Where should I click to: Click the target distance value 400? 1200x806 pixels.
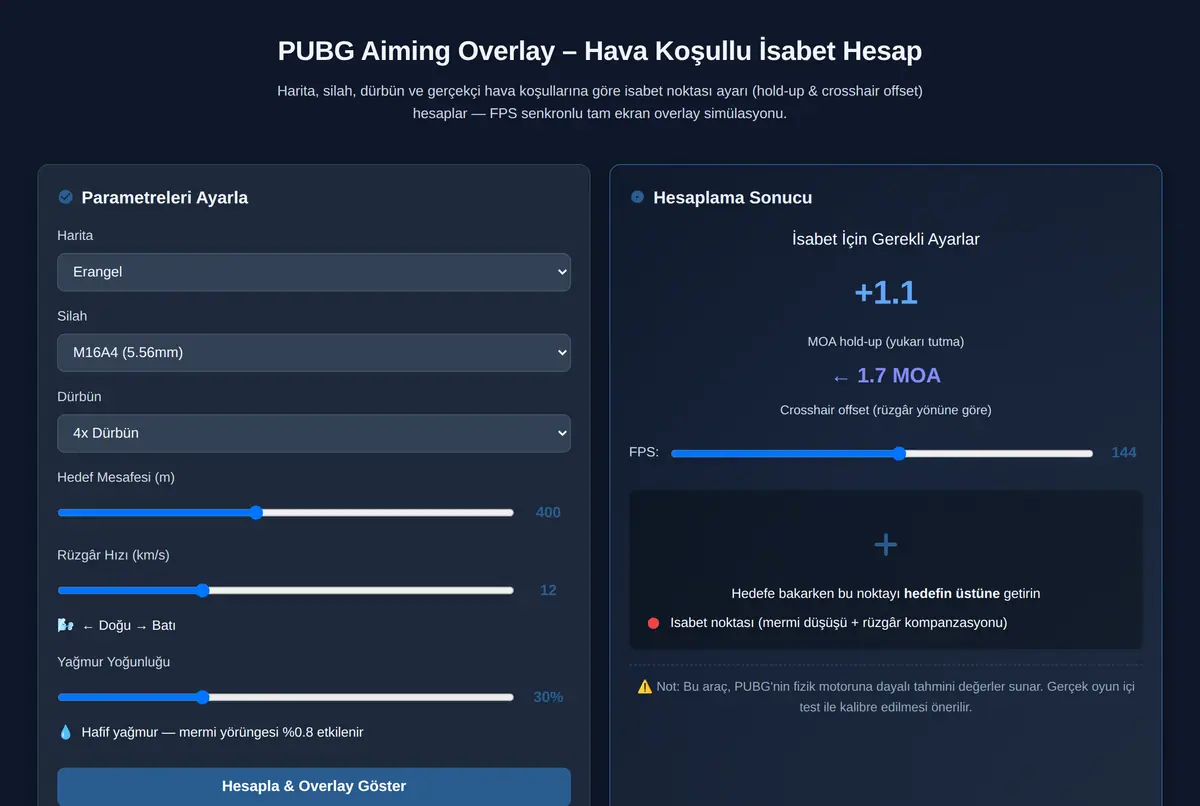548,512
